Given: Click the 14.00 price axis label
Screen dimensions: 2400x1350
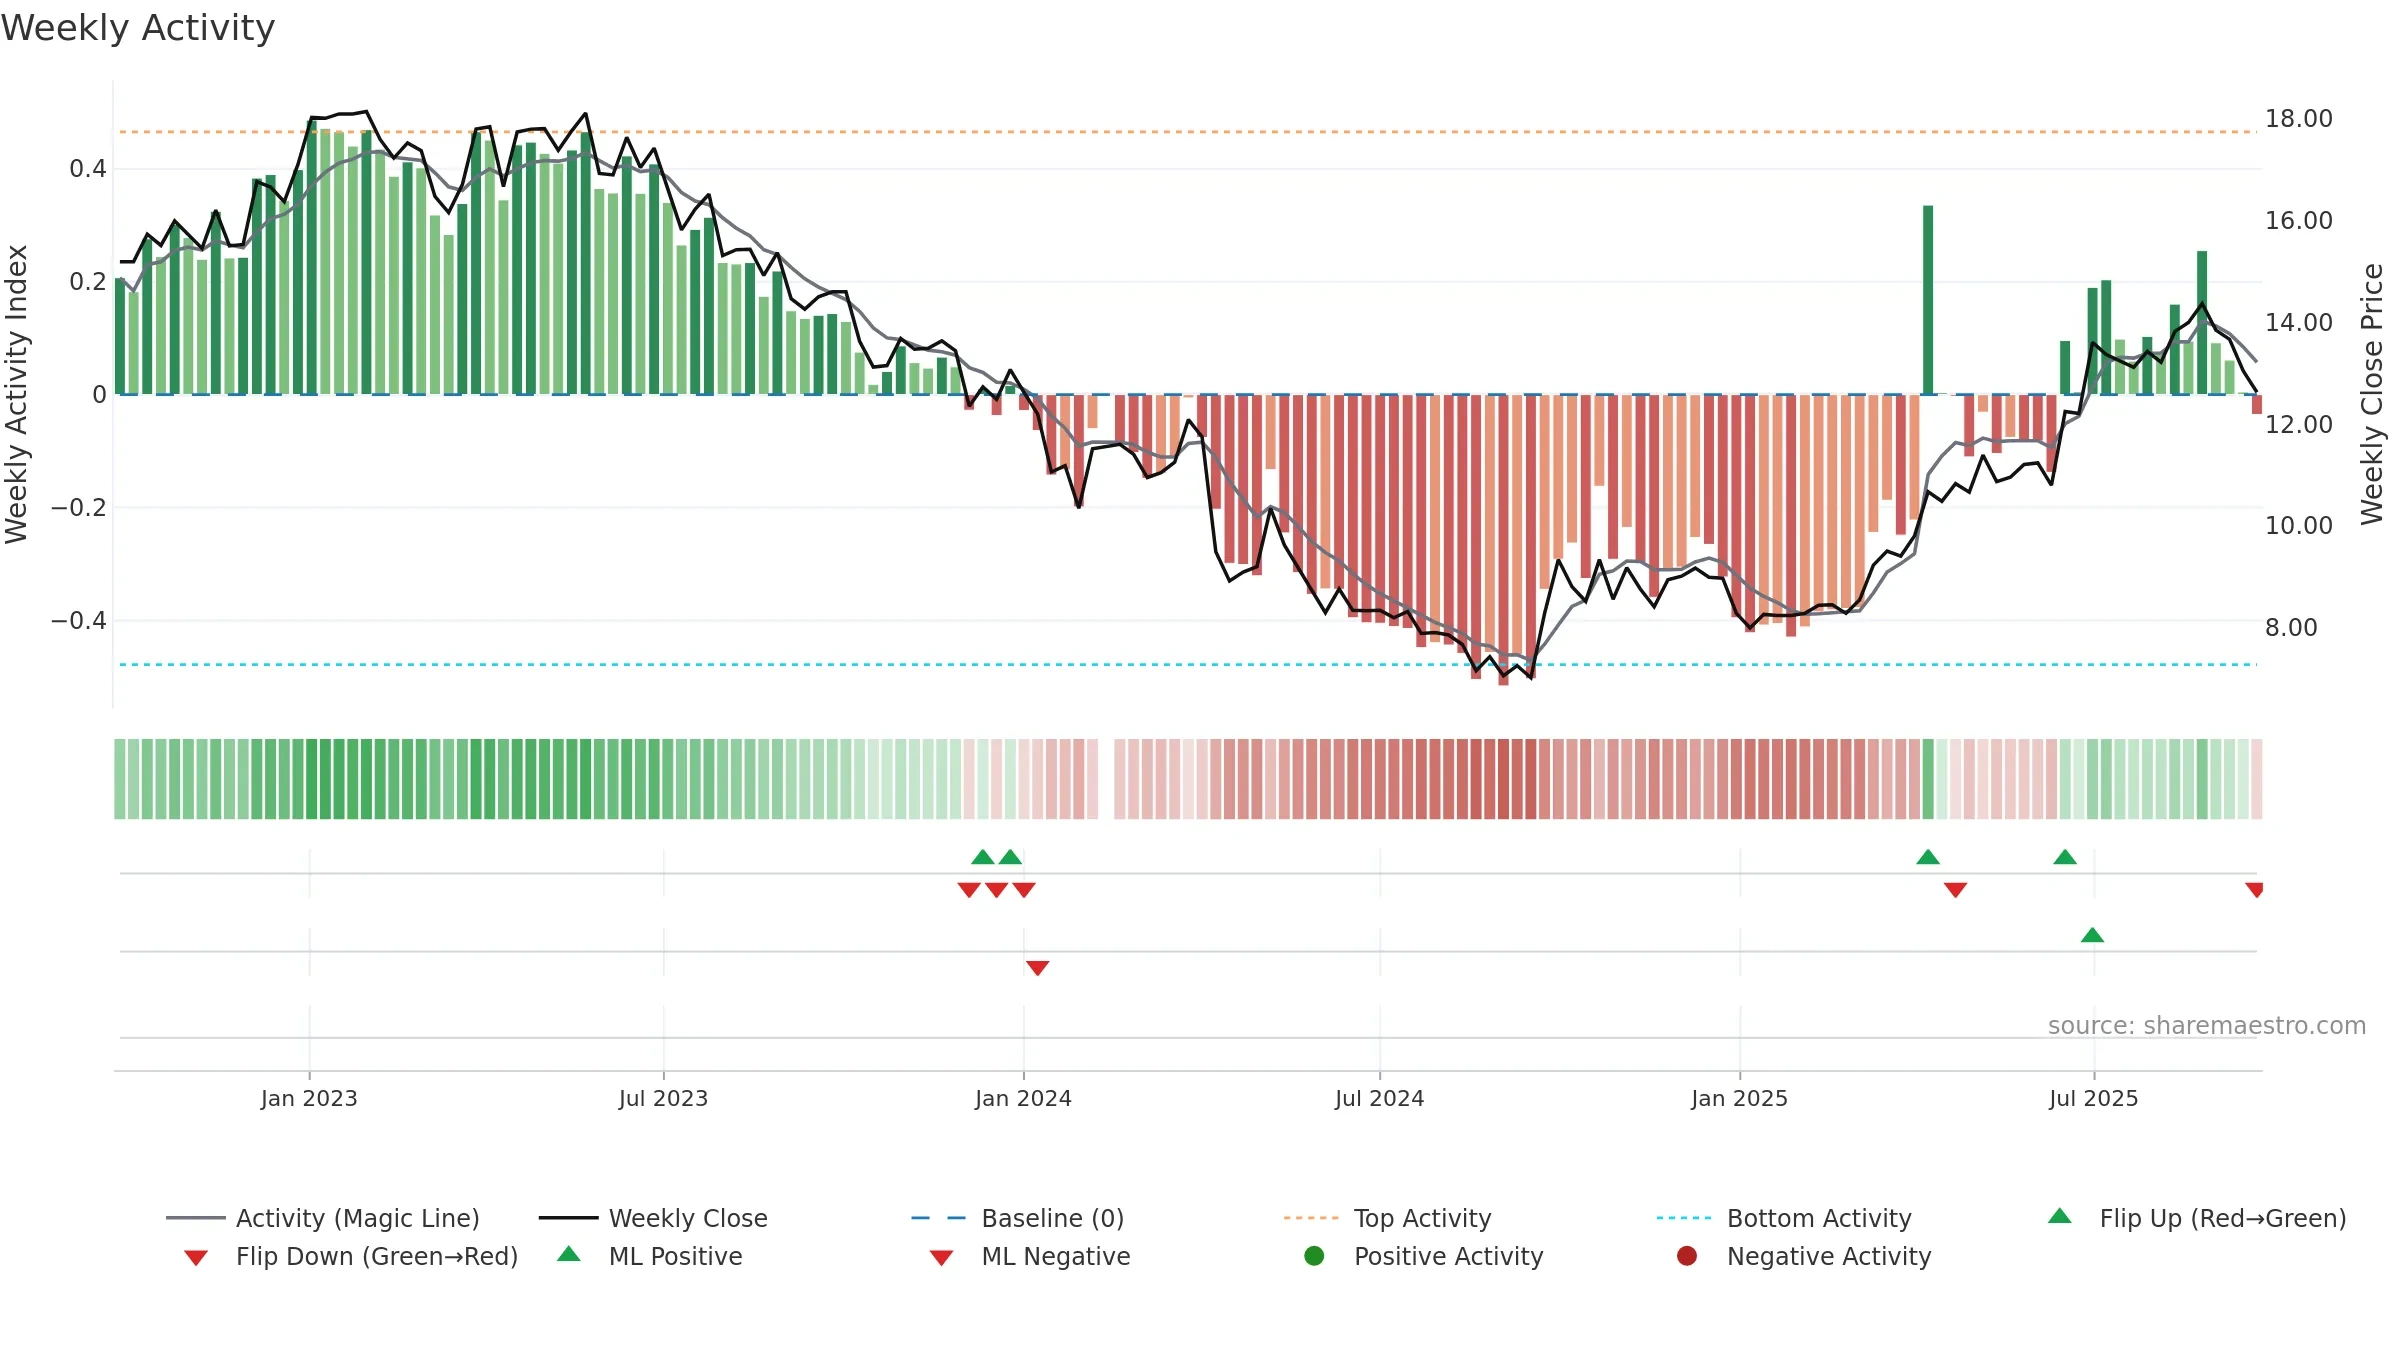Looking at the screenshot, I should click(x=2299, y=323).
